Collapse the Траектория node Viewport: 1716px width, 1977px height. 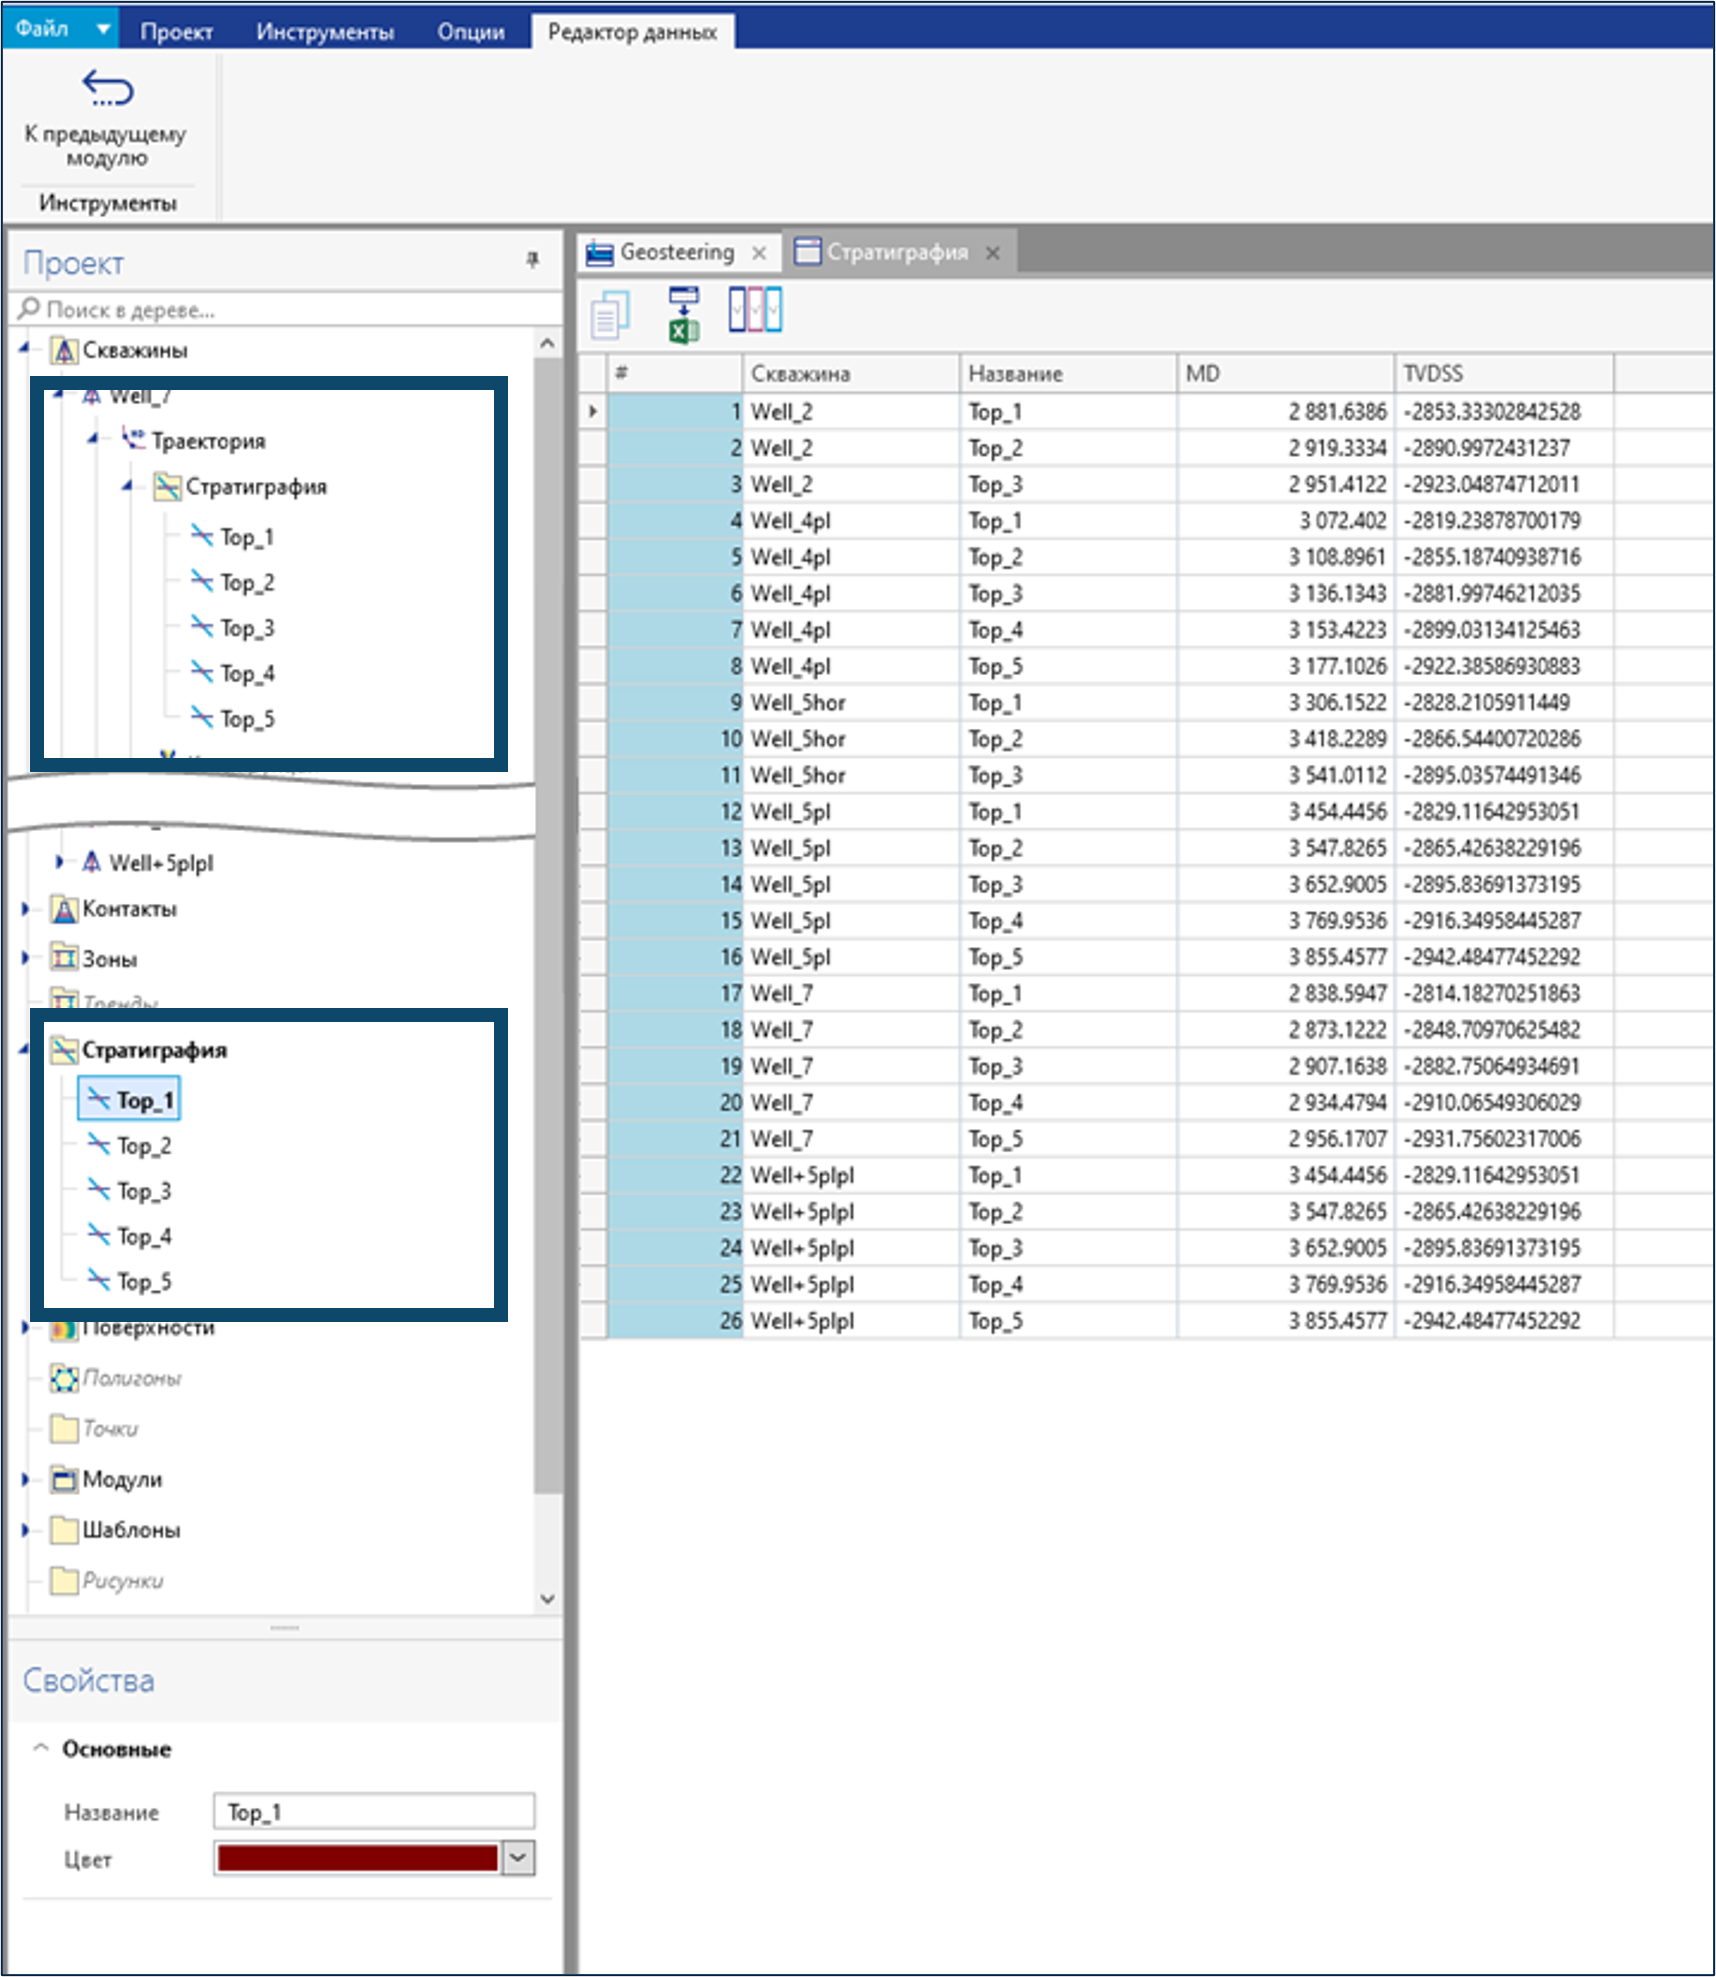[x=94, y=438]
